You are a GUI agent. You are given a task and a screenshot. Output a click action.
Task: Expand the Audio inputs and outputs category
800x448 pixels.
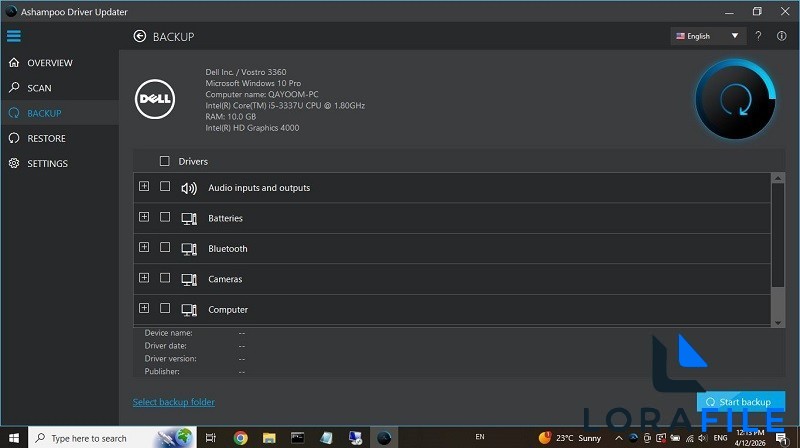point(144,186)
